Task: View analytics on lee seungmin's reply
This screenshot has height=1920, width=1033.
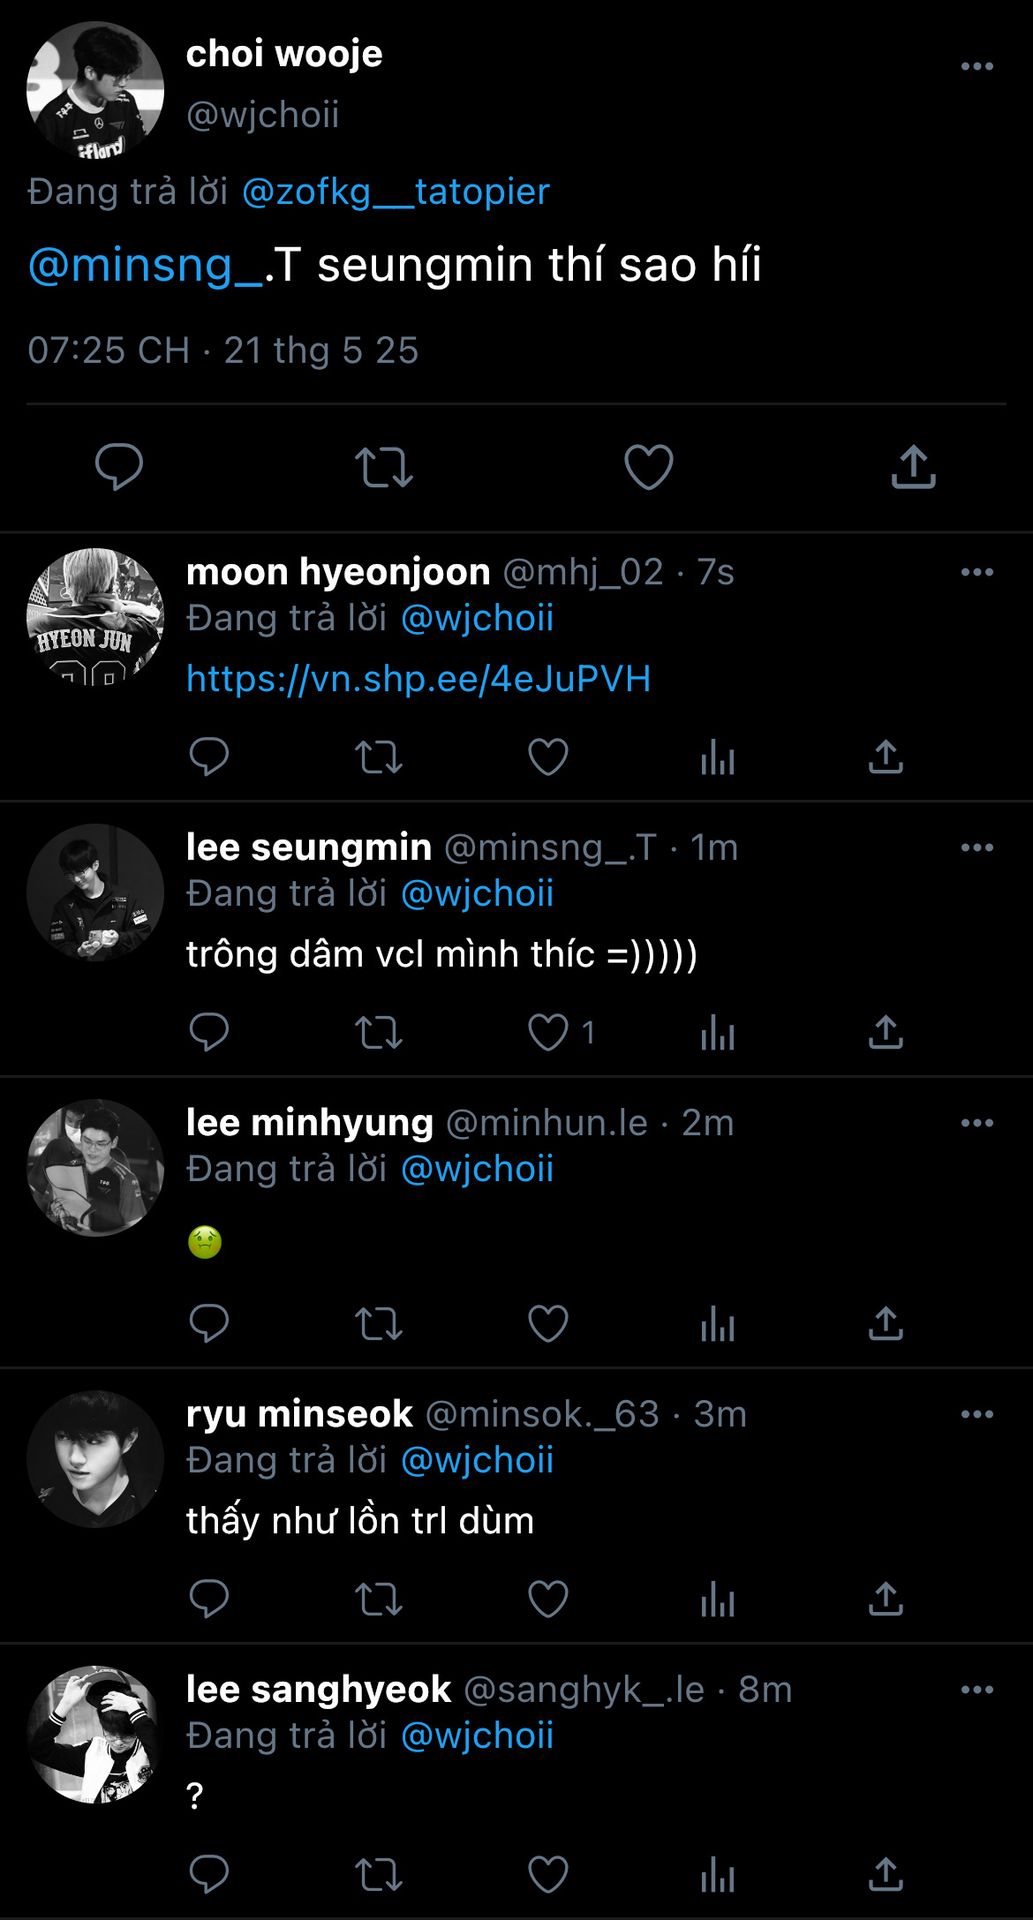Action: [x=717, y=1032]
